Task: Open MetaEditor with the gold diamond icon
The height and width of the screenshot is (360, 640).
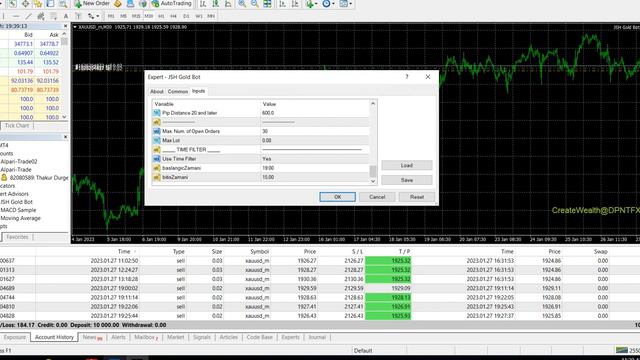Action: (118, 4)
